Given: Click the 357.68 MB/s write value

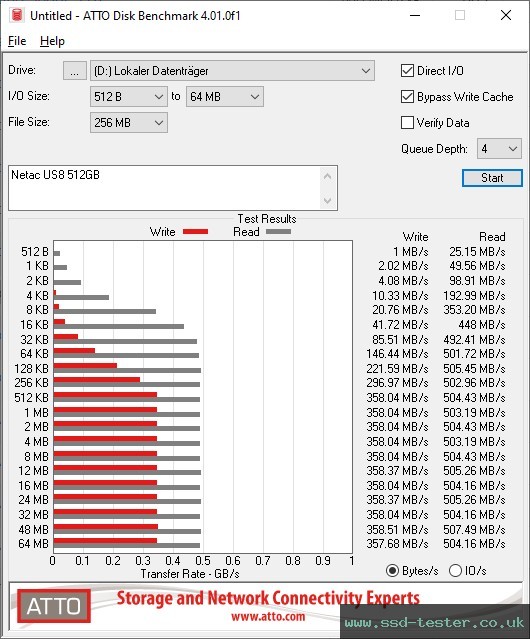Looking at the screenshot, I should 397,544.
